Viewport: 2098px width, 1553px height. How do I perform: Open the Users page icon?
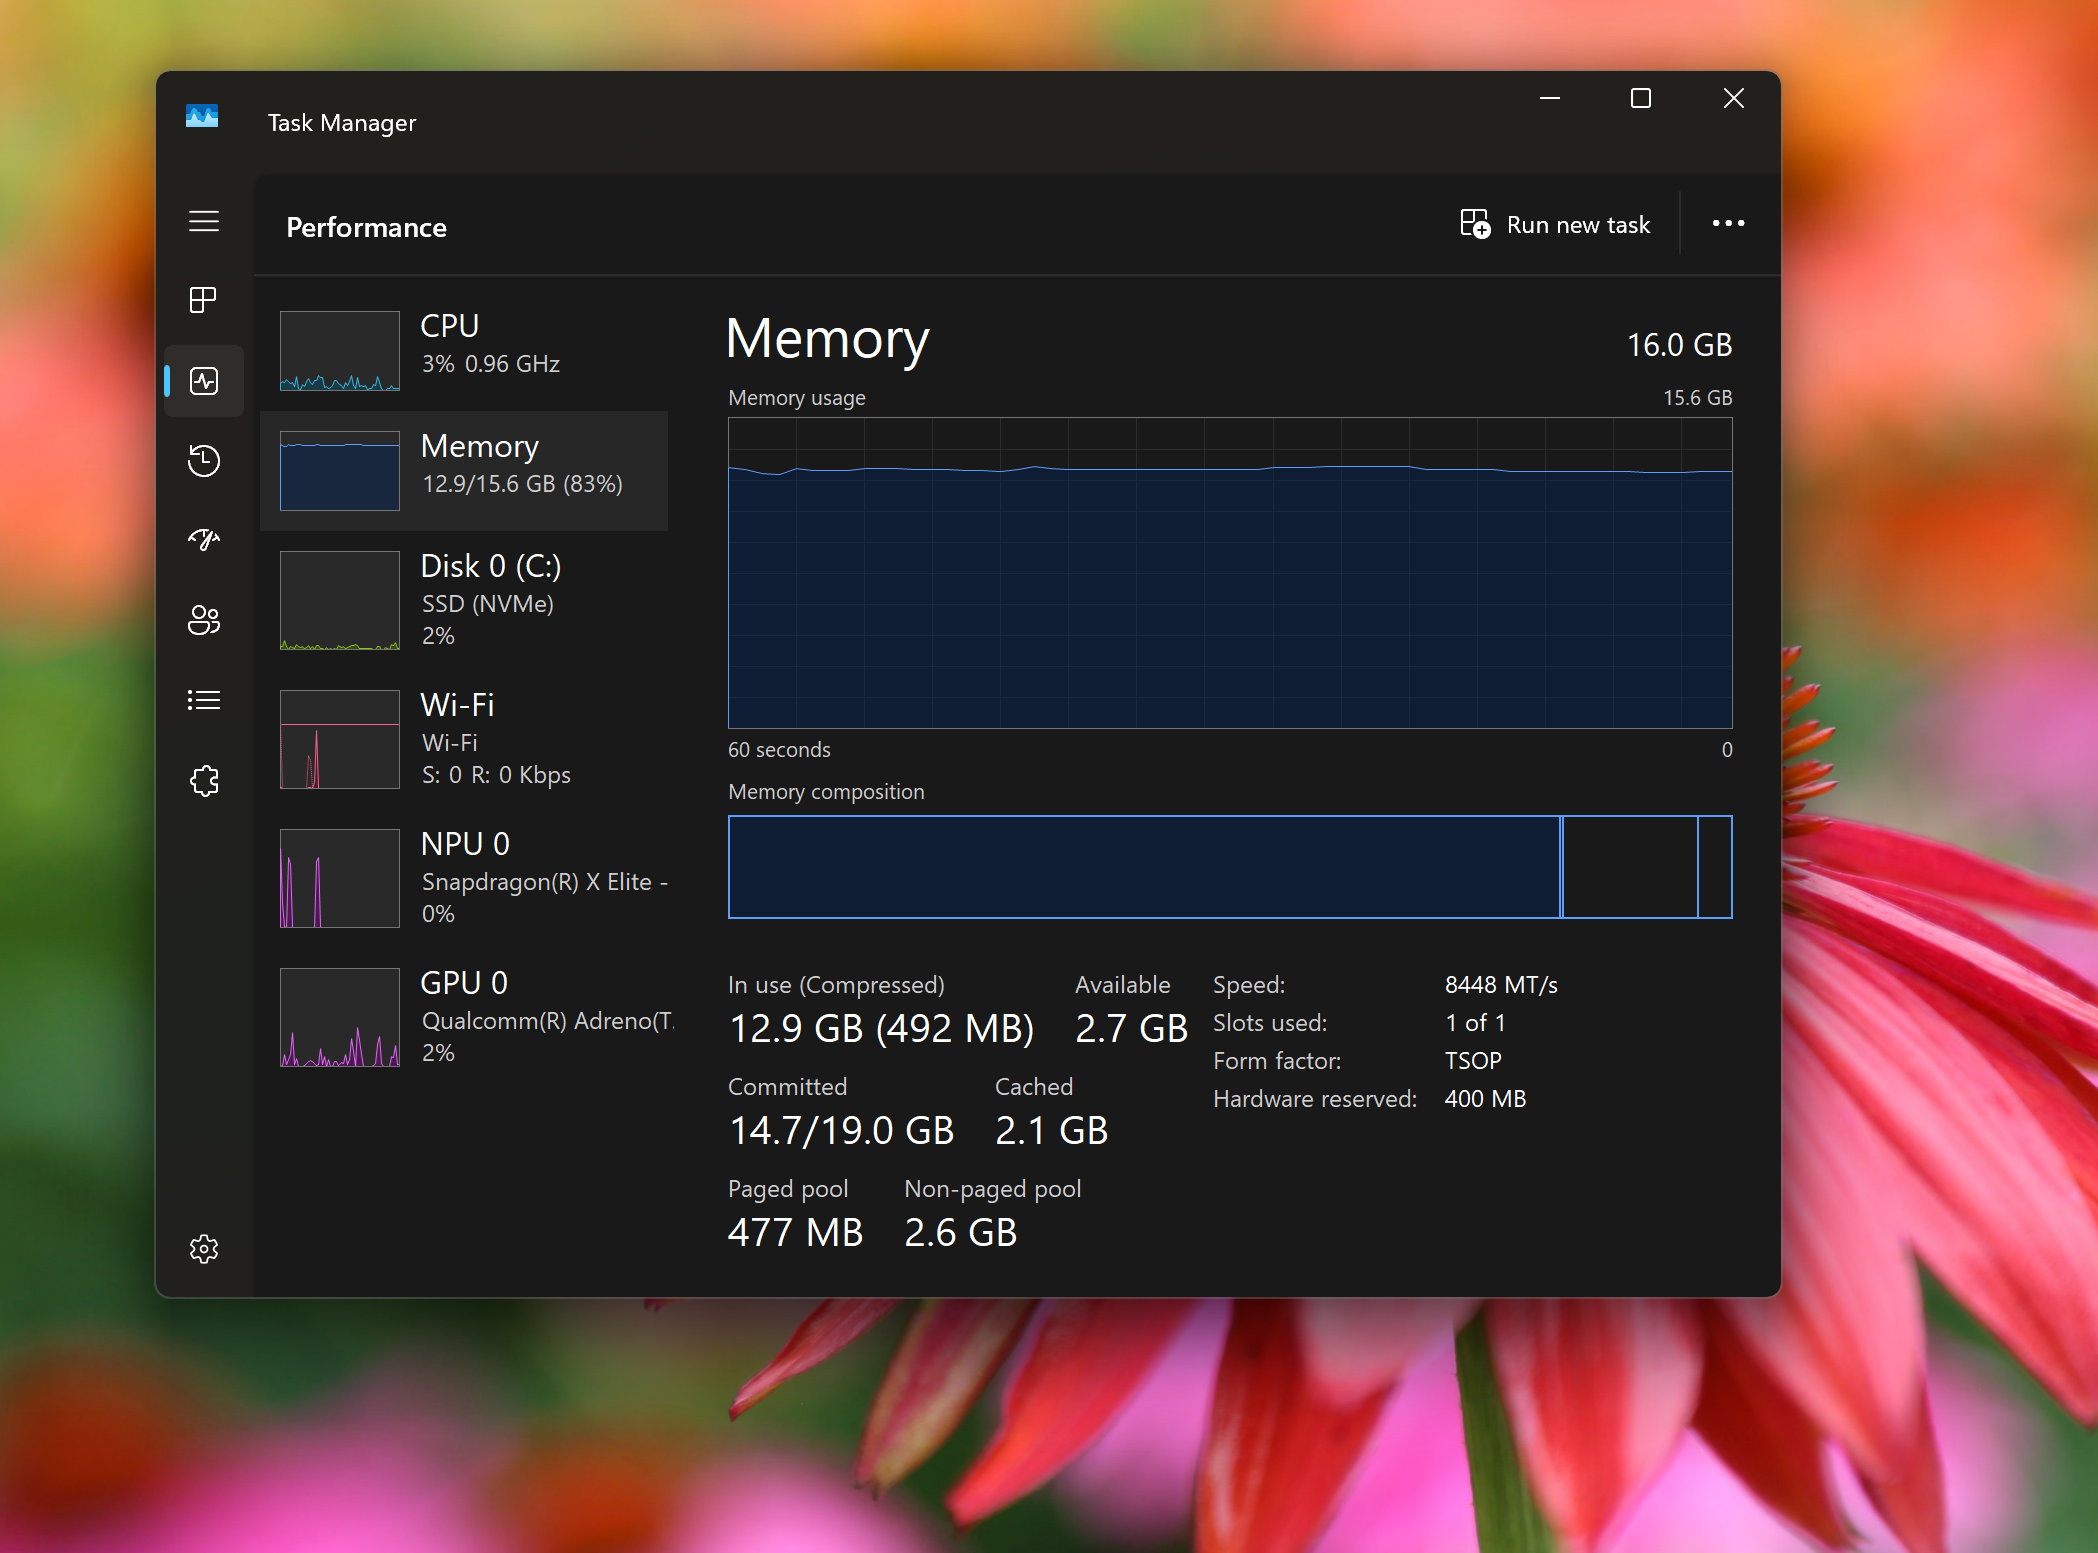tap(204, 620)
